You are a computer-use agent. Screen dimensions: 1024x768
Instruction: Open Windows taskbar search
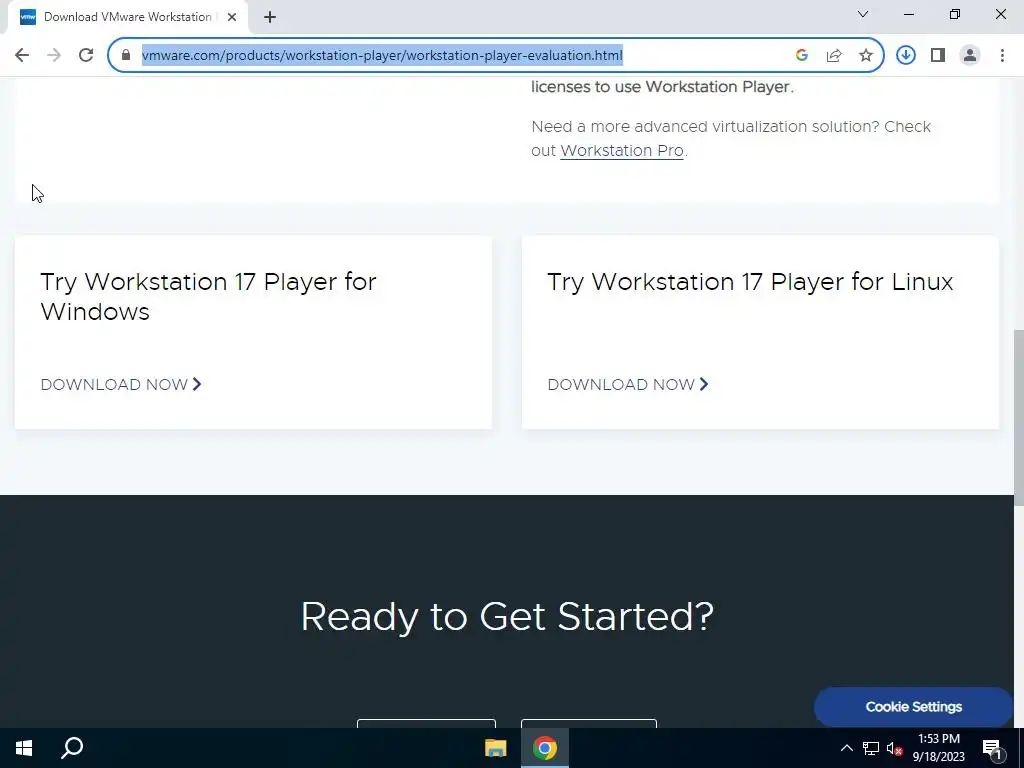(72, 748)
